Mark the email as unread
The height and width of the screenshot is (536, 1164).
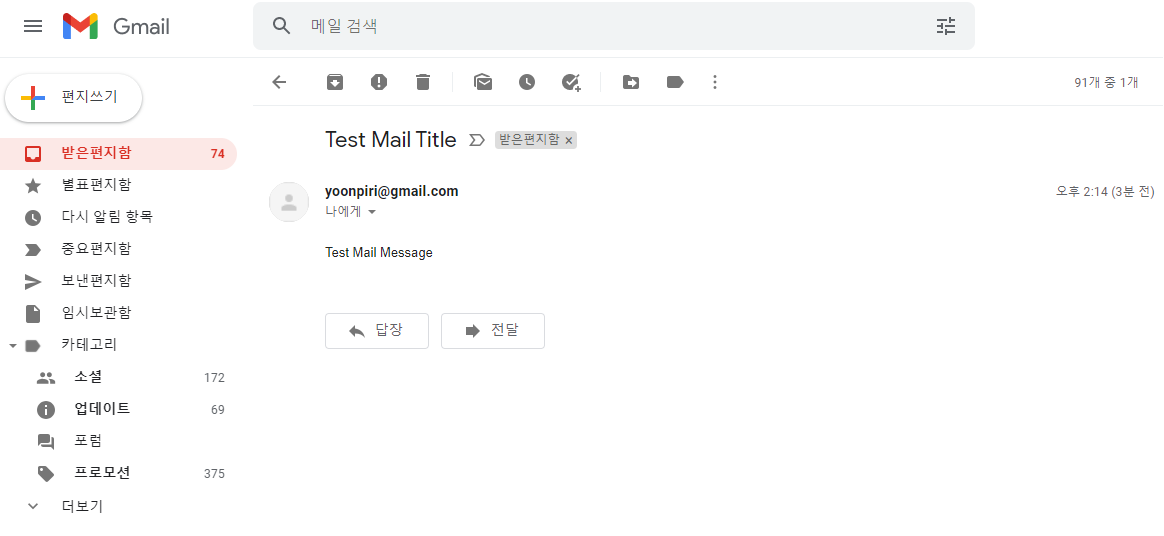click(x=483, y=82)
